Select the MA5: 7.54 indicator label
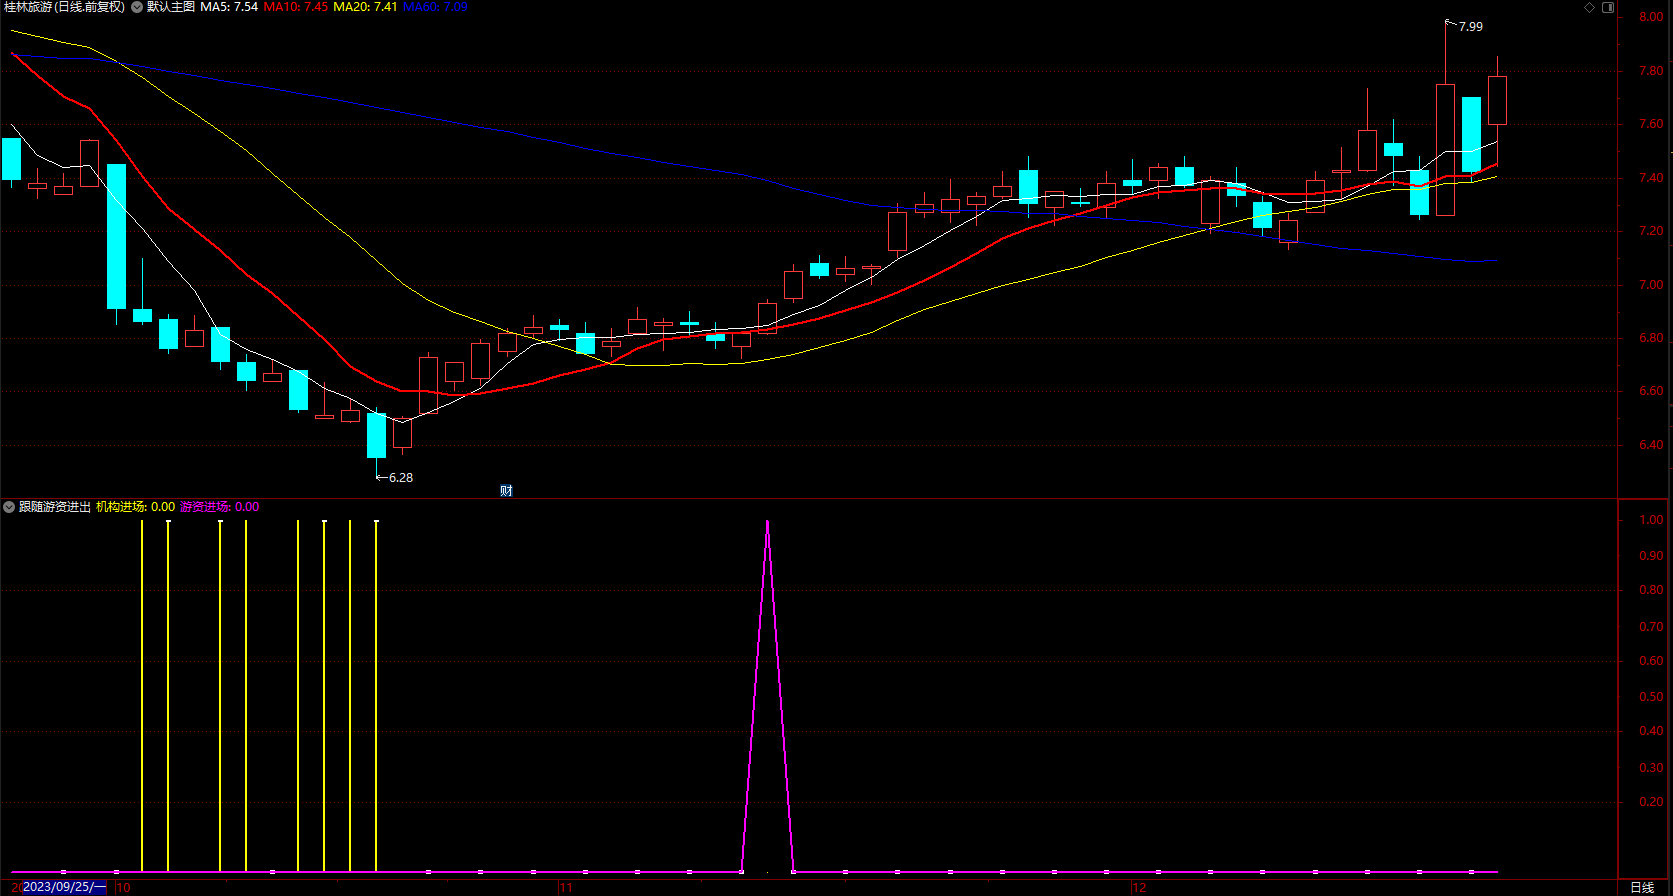1673x896 pixels. [229, 7]
